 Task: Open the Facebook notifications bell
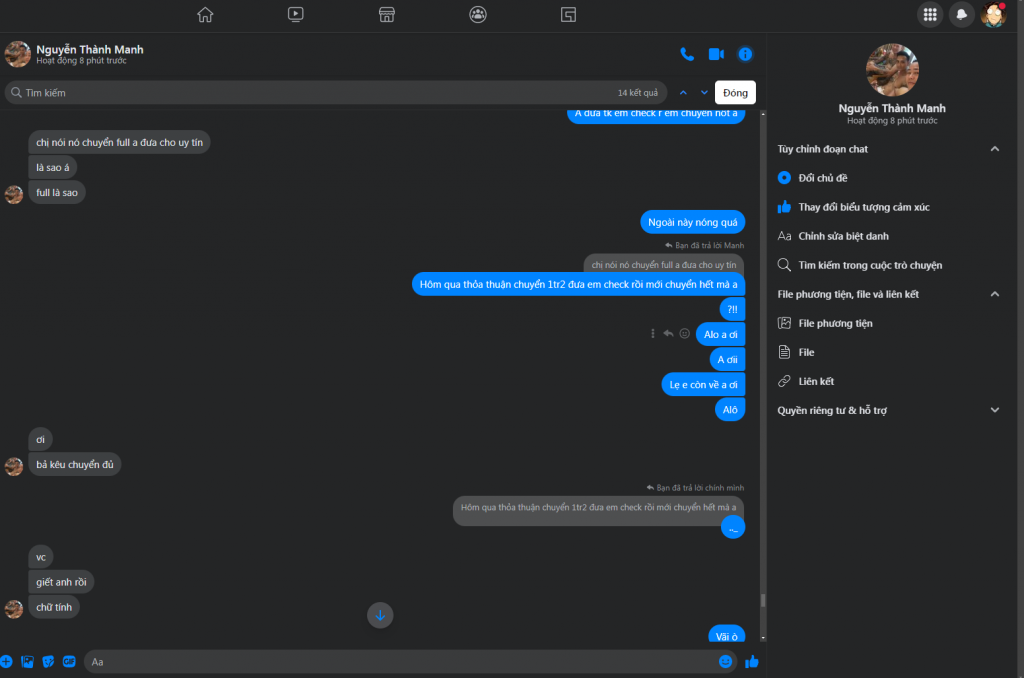pos(962,14)
